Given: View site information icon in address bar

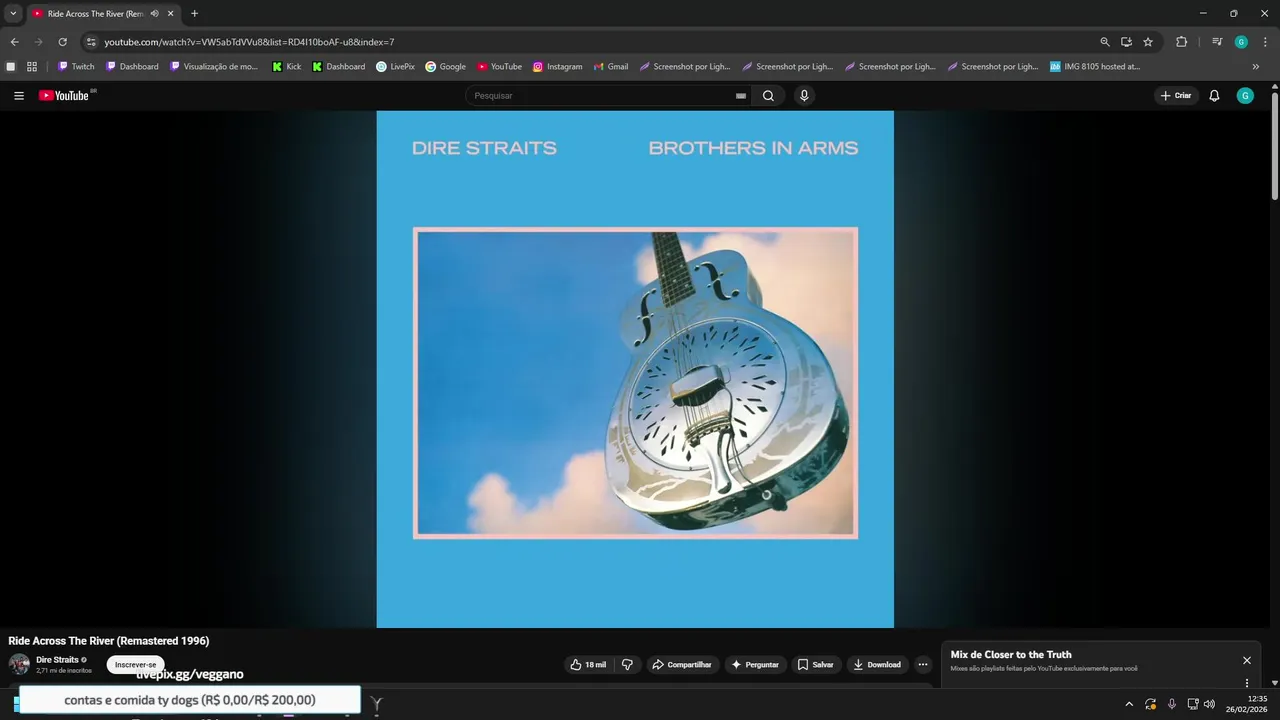Looking at the screenshot, I should click(91, 42).
